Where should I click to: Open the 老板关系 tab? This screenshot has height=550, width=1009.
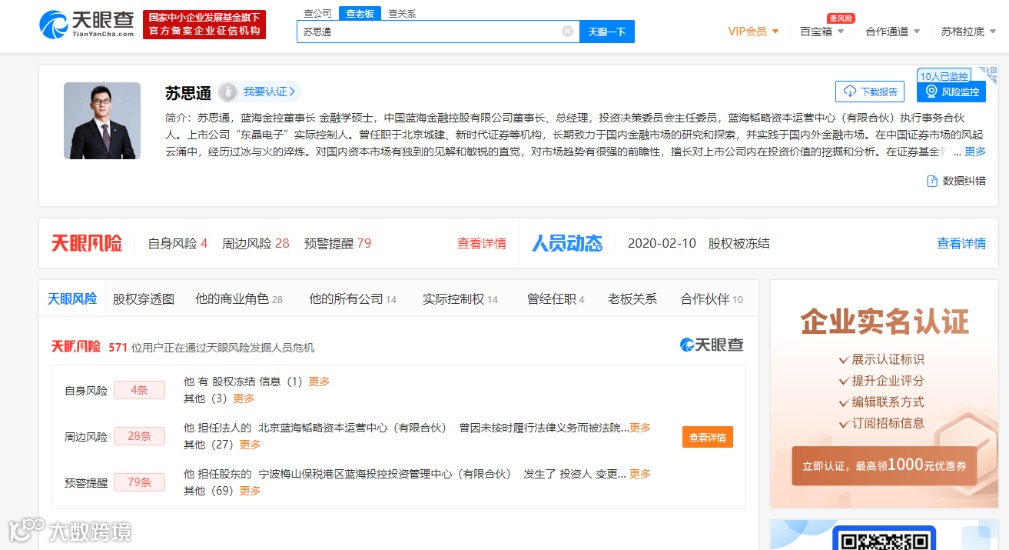coord(632,299)
